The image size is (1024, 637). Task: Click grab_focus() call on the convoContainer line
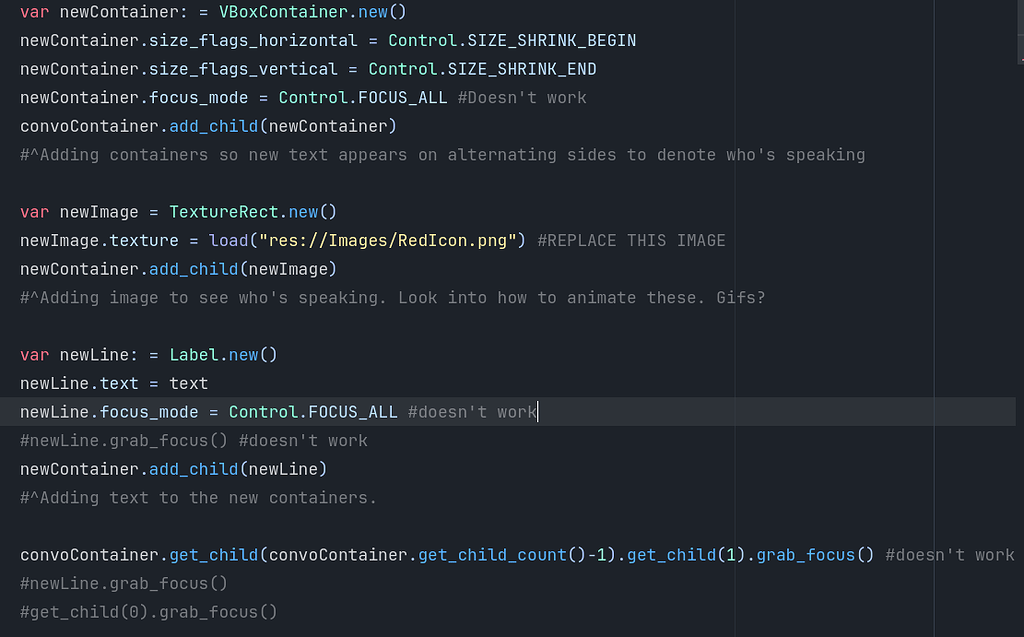click(x=810, y=554)
